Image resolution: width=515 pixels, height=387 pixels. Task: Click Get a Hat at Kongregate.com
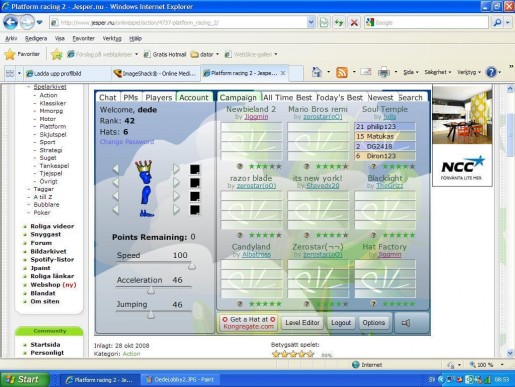(249, 323)
